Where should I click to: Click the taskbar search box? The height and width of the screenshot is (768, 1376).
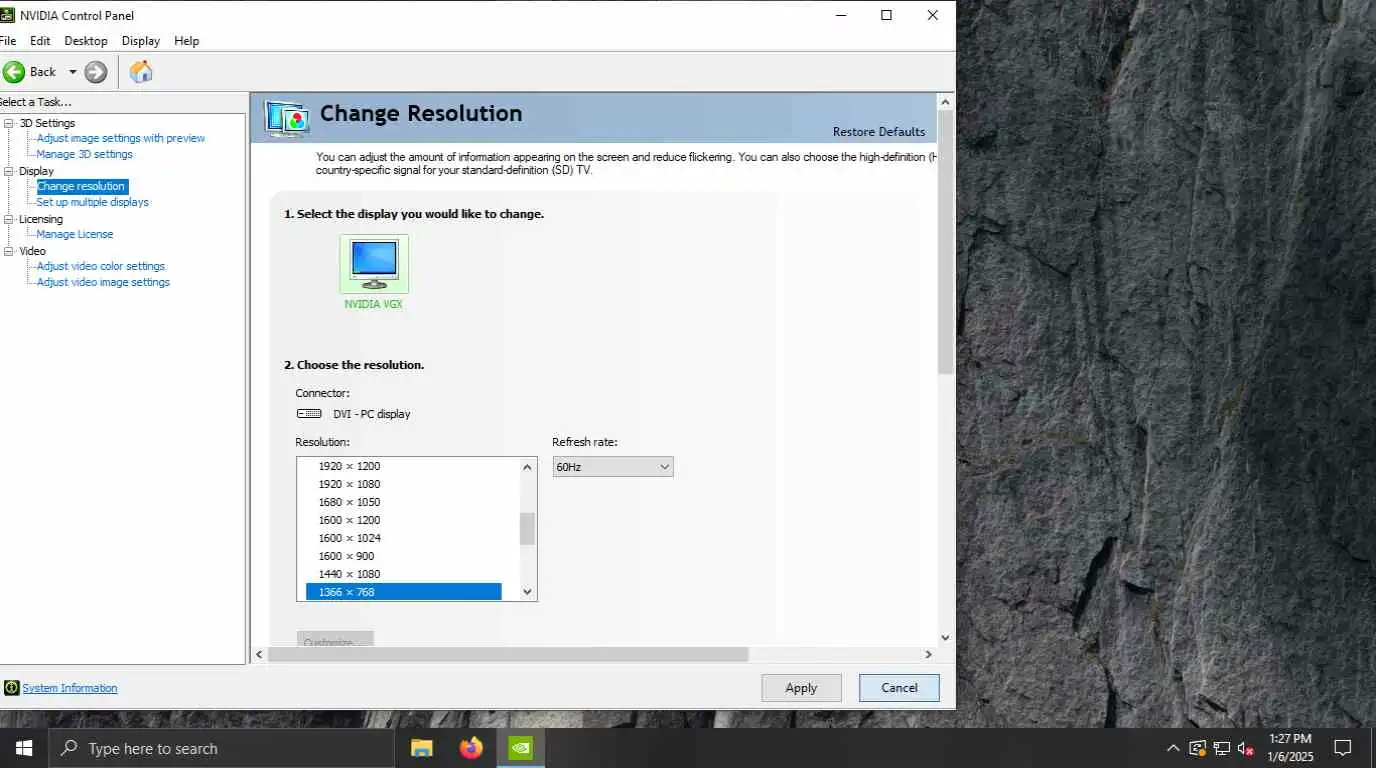coord(221,748)
